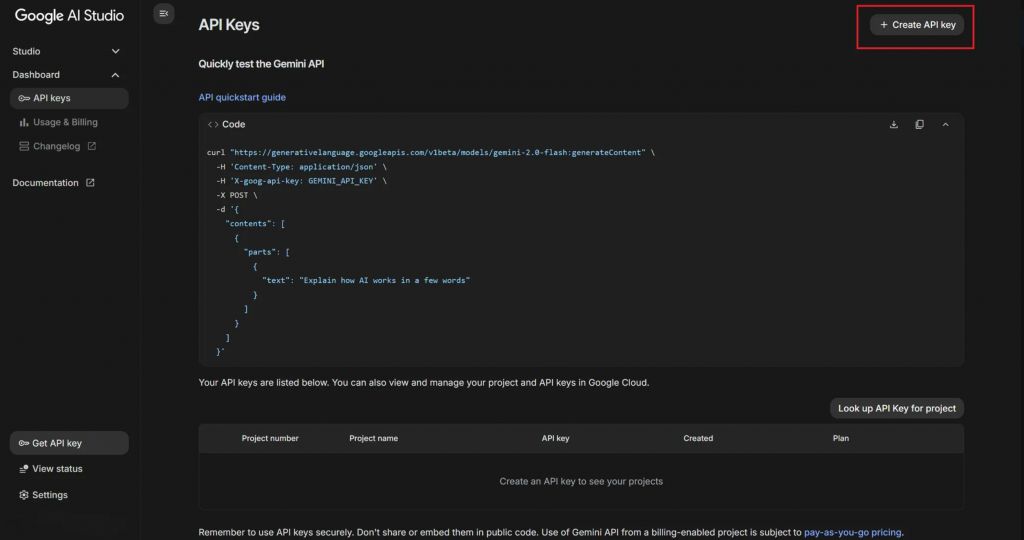This screenshot has width=1024, height=540.
Task: Expand the Studio section chevron
Action: [x=116, y=51]
